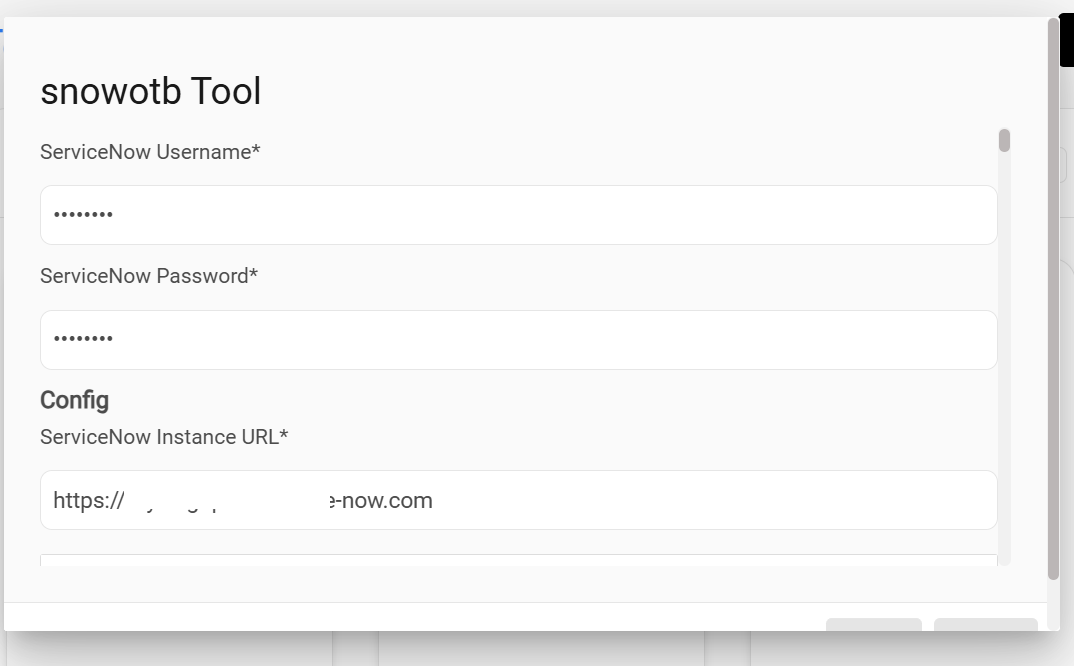Click the 'ServiceNow Username*' label
The image size is (1074, 666).
(150, 152)
